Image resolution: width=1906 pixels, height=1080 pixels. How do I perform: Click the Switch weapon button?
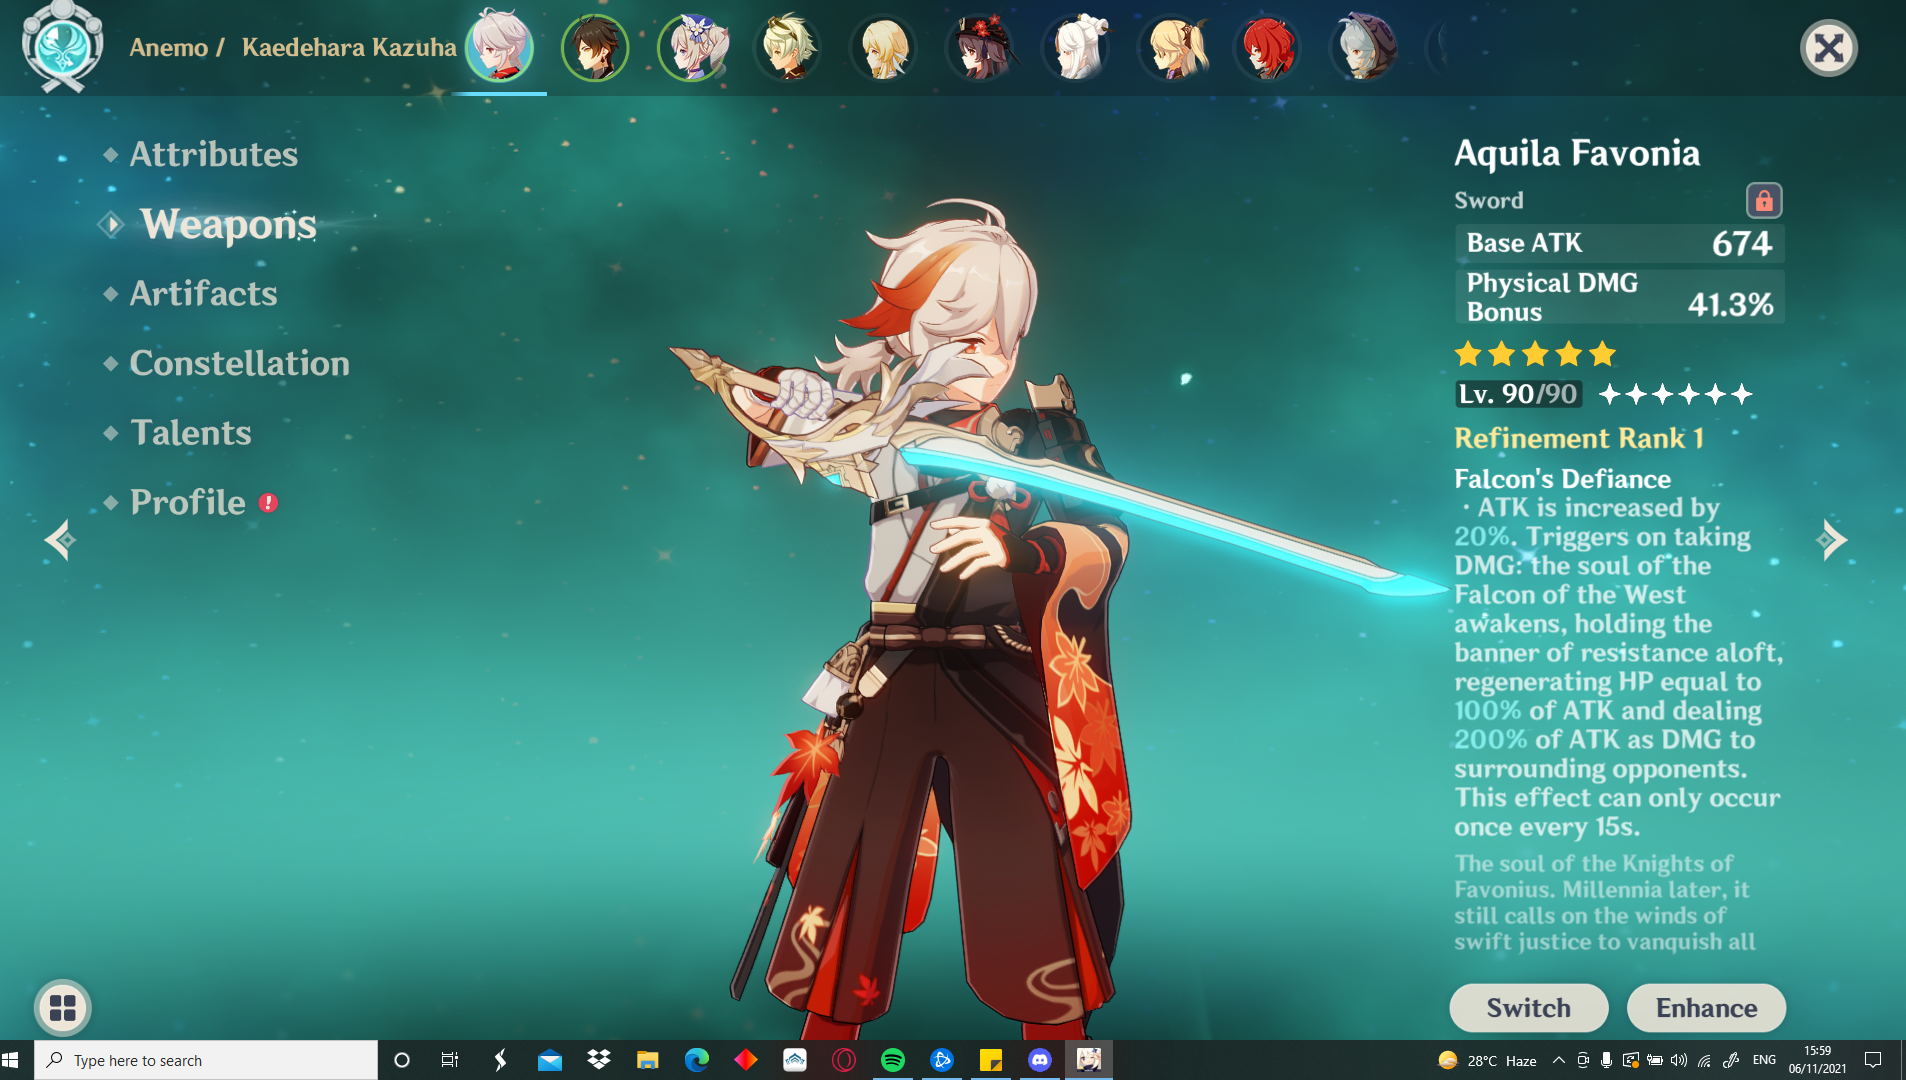pyautogui.click(x=1529, y=1008)
